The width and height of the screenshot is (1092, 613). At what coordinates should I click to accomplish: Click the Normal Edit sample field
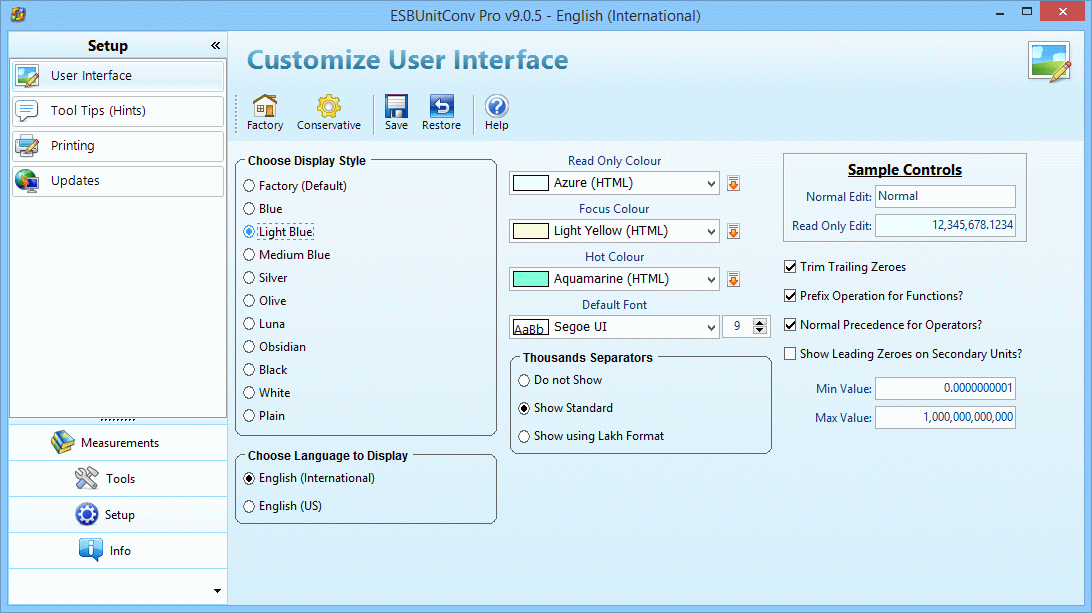945,196
